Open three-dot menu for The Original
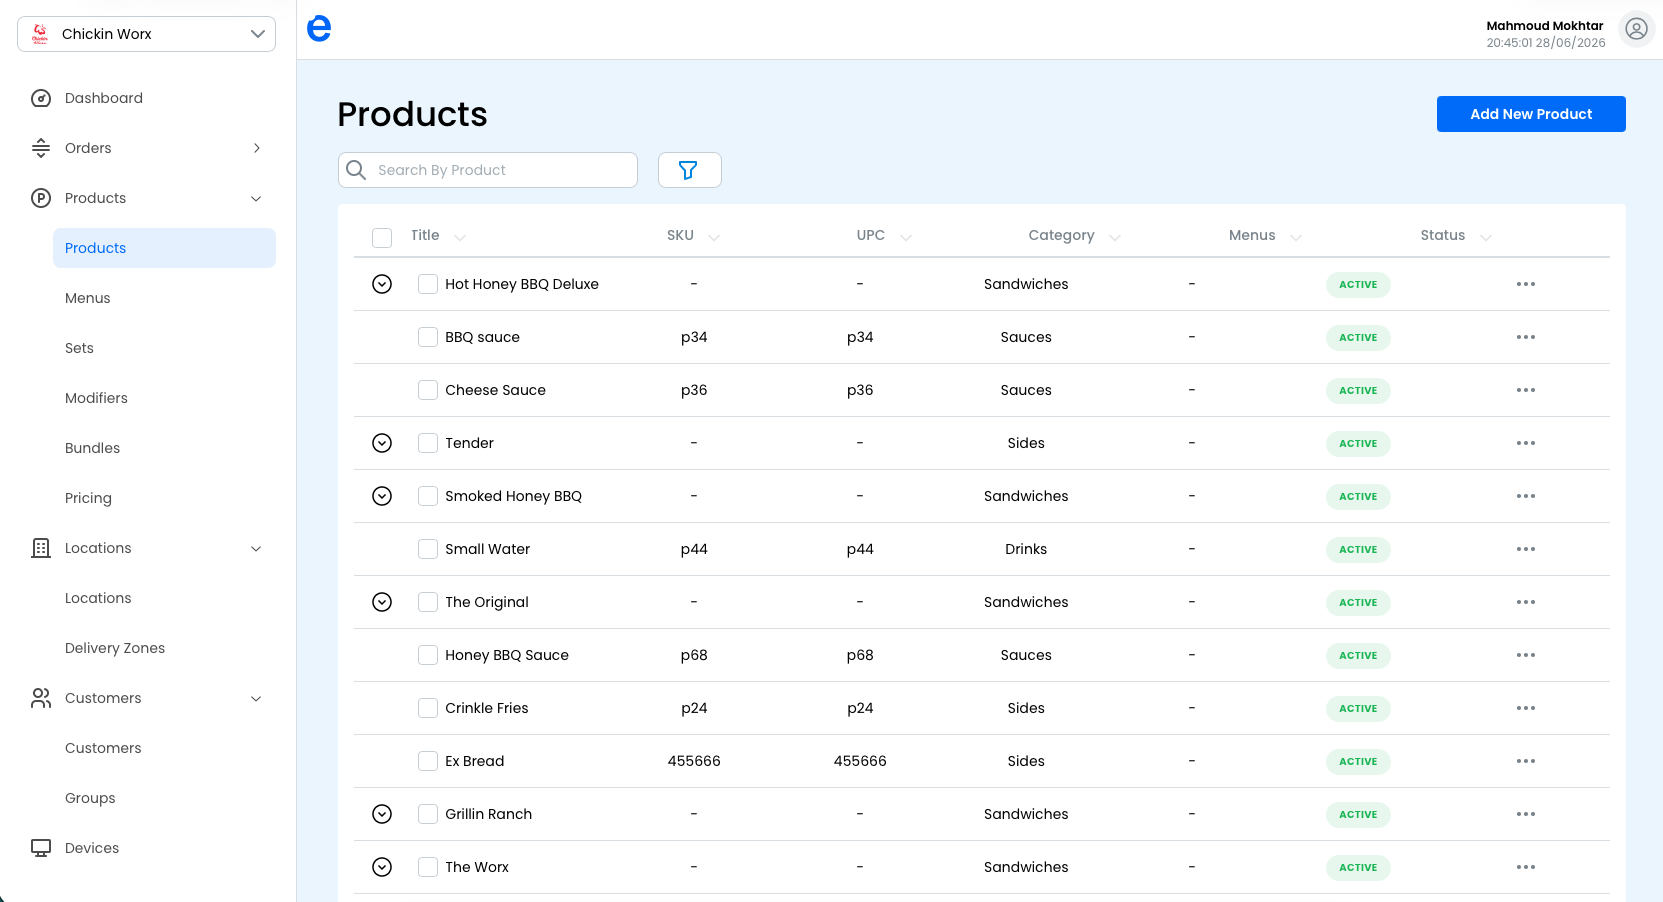Screen dimensions: 1663x902 tap(1525, 602)
